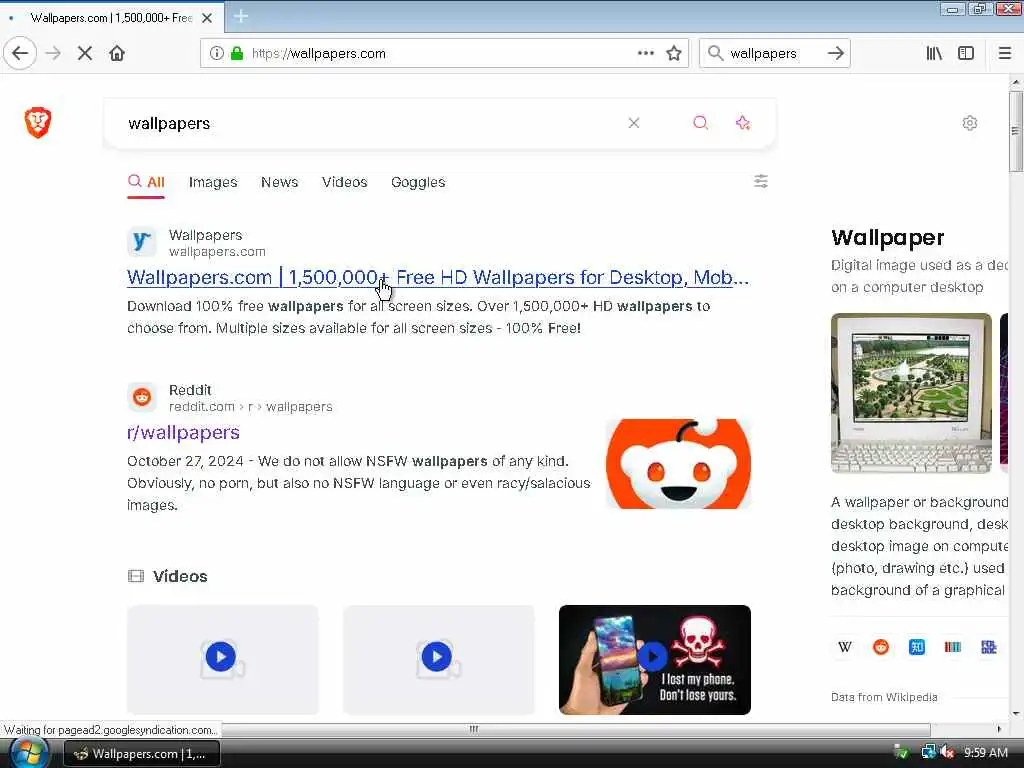
Task: Clear the Brave search query
Action: pyautogui.click(x=633, y=123)
